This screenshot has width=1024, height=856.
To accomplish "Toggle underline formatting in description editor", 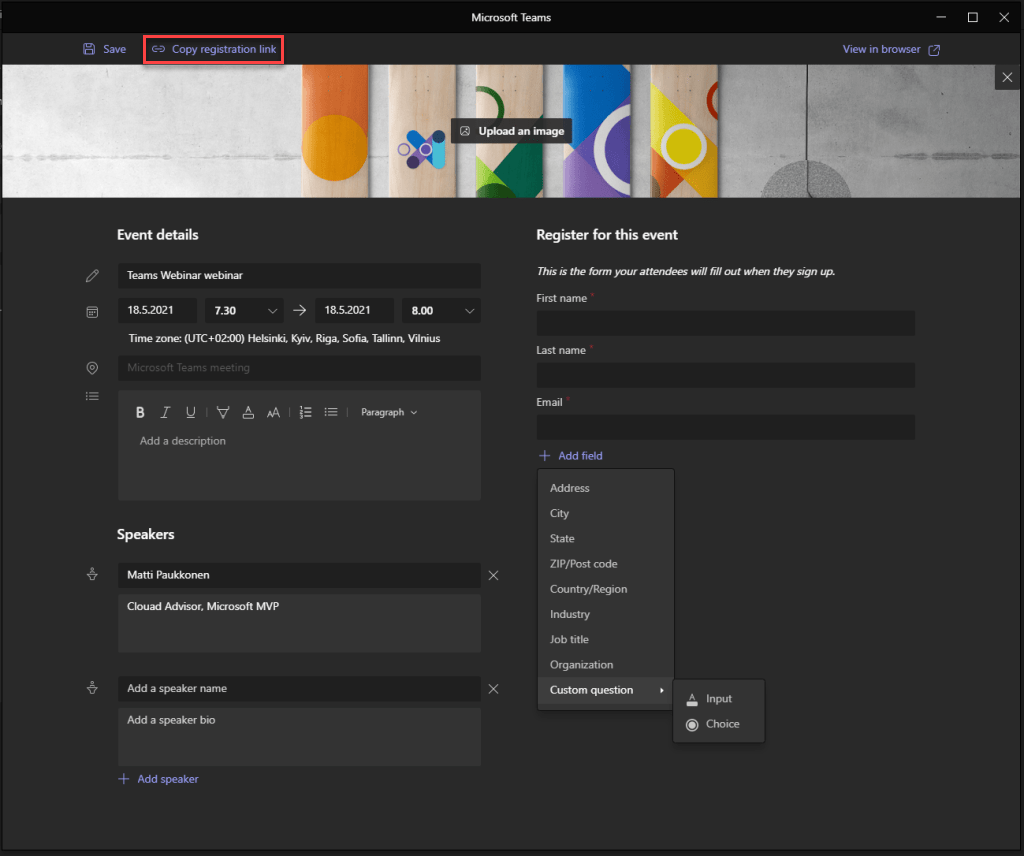I will [191, 412].
